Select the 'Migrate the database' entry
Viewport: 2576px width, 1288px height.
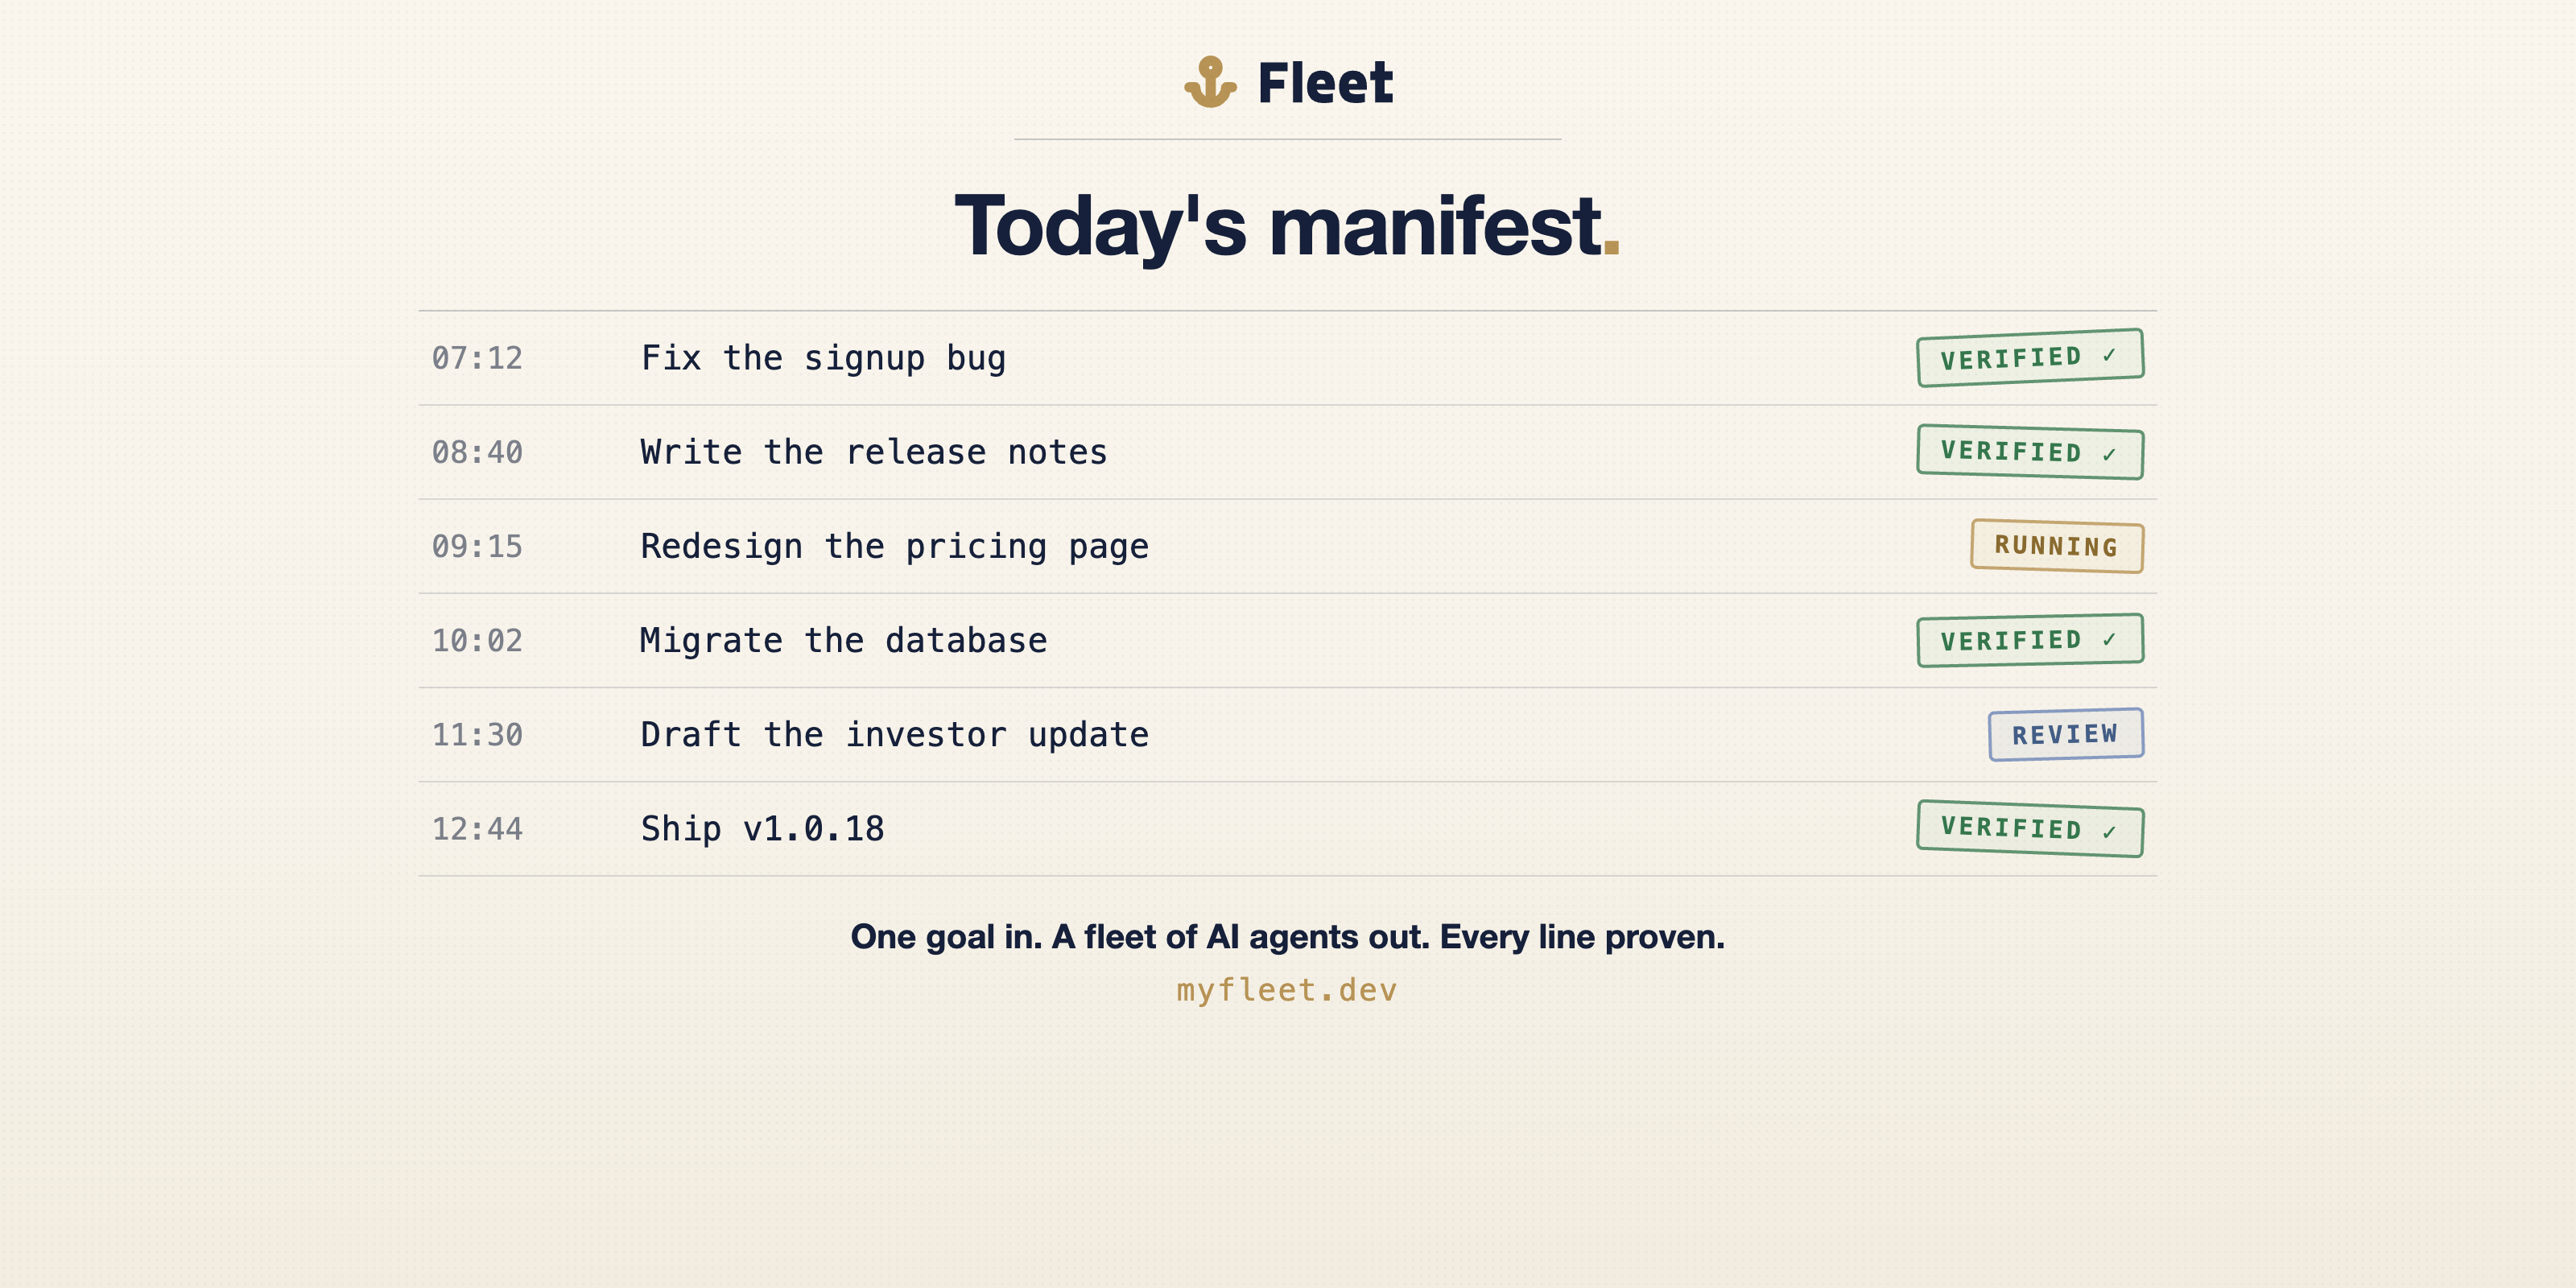point(1288,640)
